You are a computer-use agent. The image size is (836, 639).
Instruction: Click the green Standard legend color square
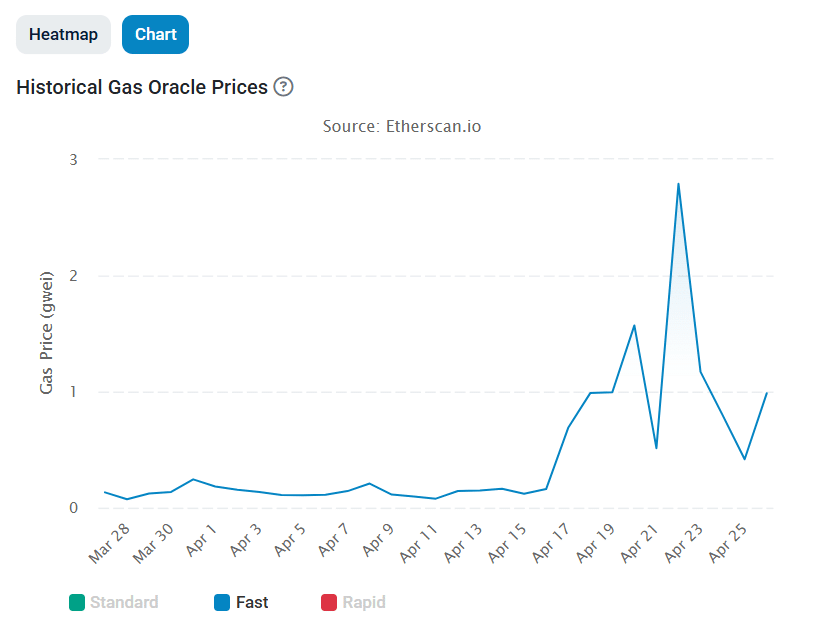pos(77,602)
